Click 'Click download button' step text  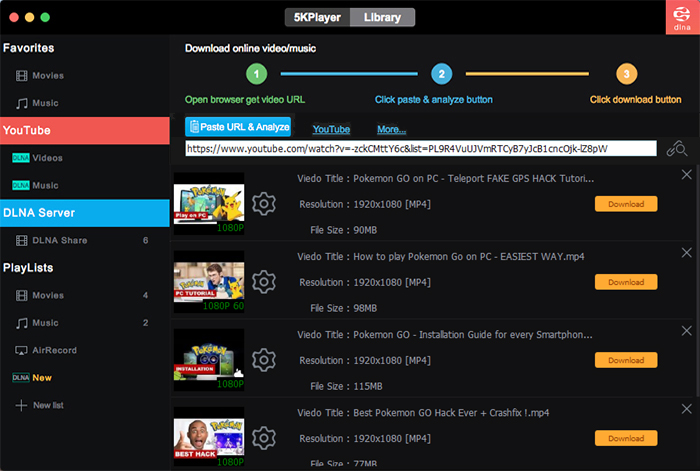(x=636, y=100)
